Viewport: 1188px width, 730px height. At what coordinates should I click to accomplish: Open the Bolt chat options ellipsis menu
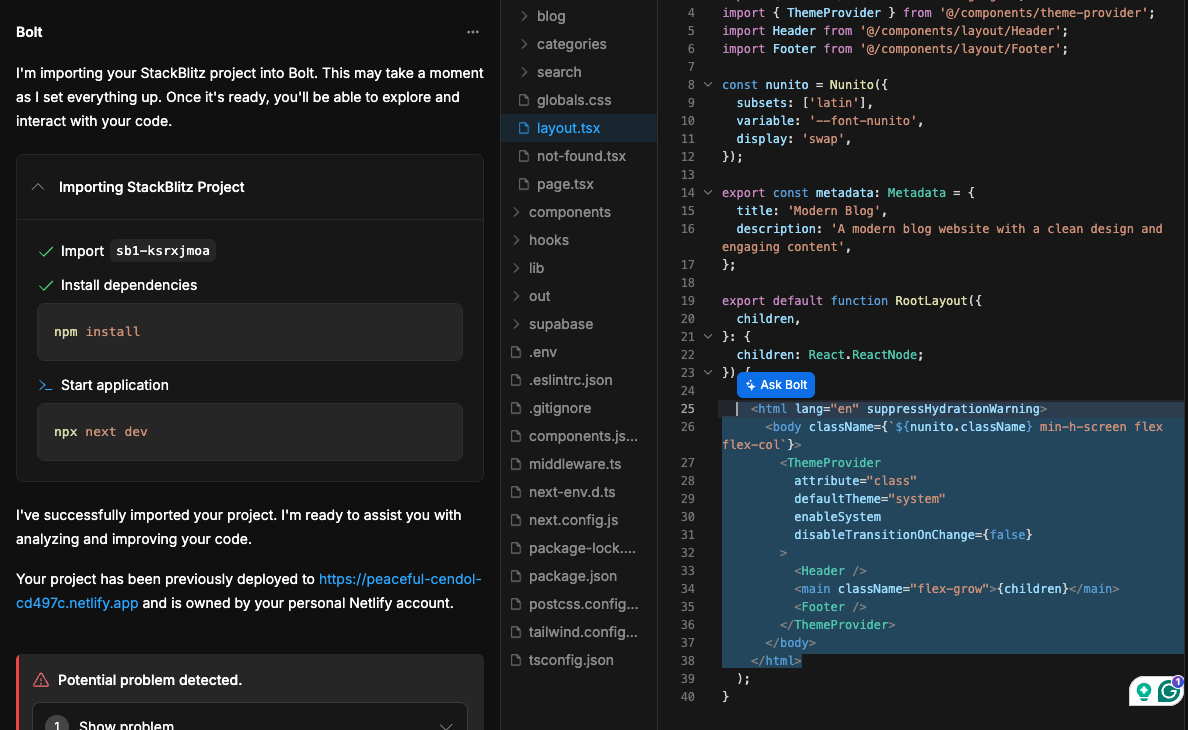point(472,32)
